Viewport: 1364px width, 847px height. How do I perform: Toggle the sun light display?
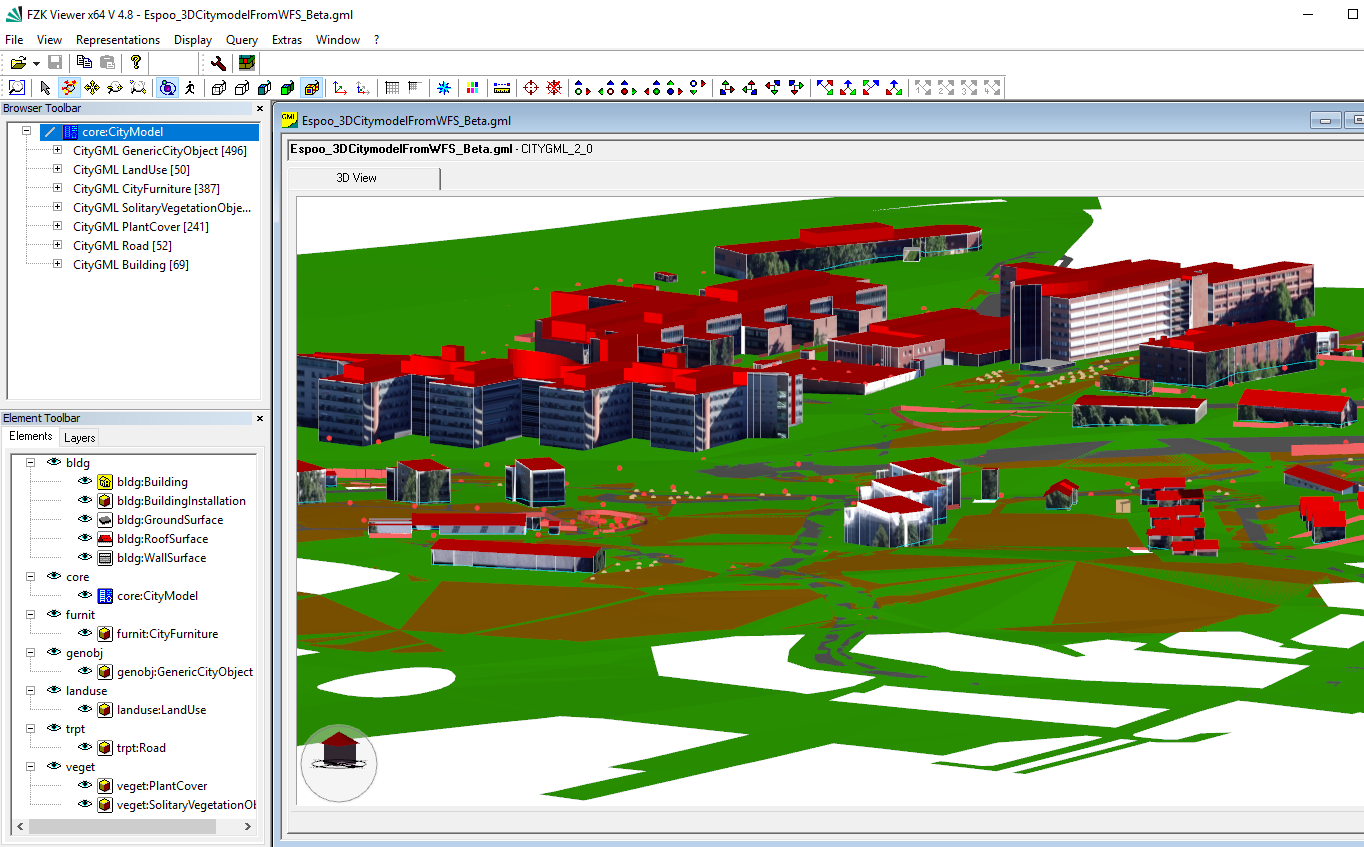click(444, 87)
